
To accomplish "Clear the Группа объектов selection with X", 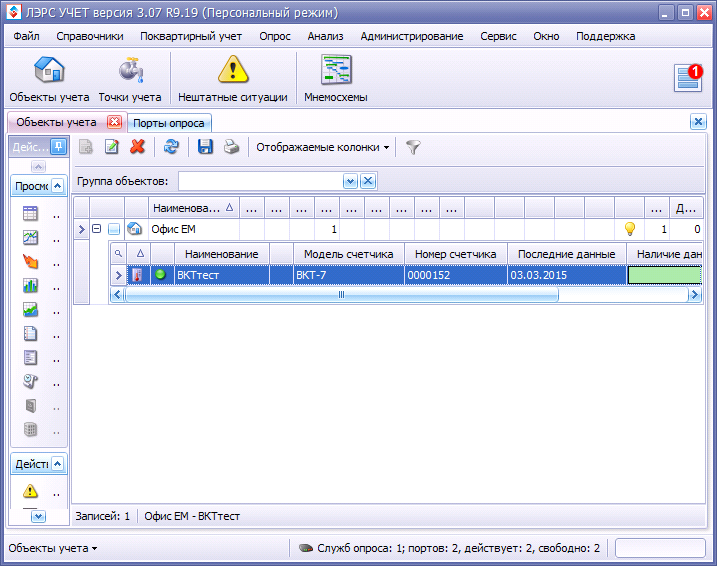I will pos(368,181).
